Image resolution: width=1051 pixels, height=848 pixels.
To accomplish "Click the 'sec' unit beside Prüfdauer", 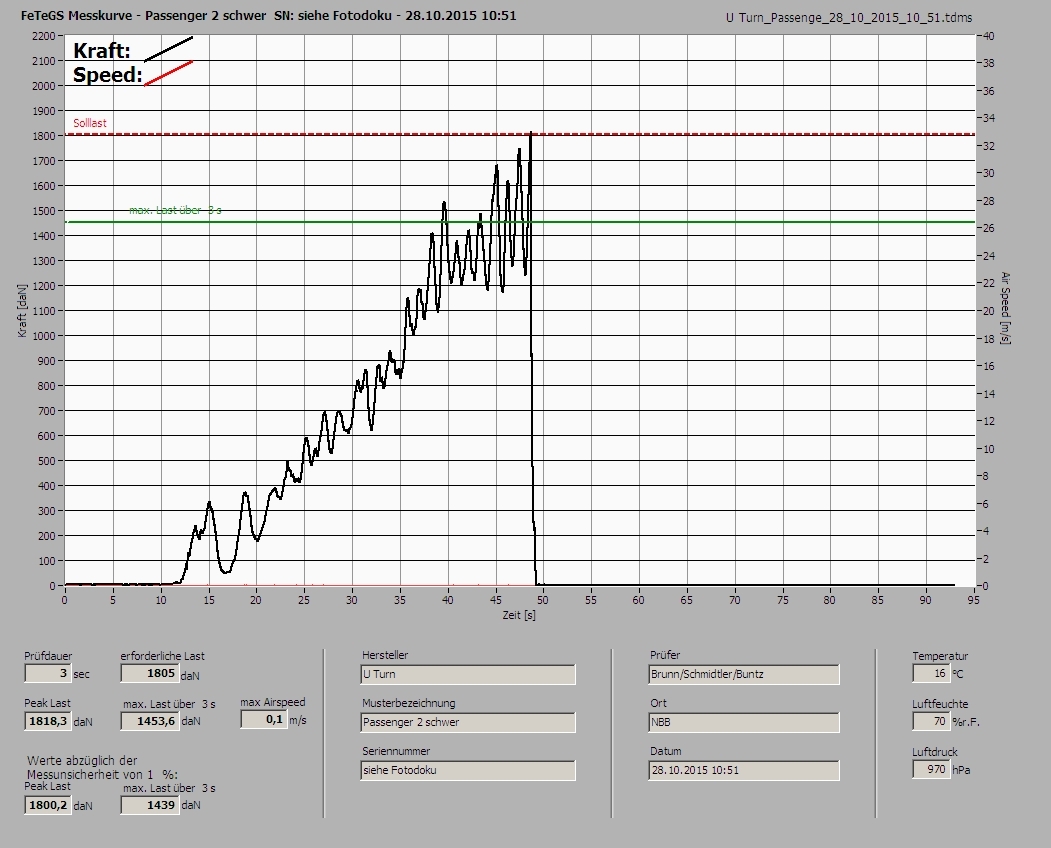I will pyautogui.click(x=82, y=674).
